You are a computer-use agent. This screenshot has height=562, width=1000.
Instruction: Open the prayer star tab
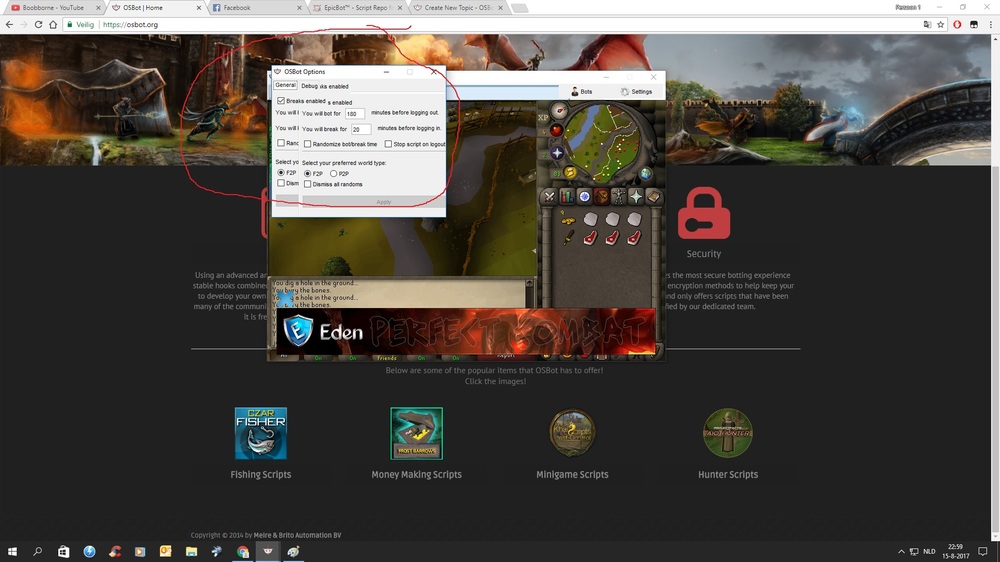click(x=636, y=197)
